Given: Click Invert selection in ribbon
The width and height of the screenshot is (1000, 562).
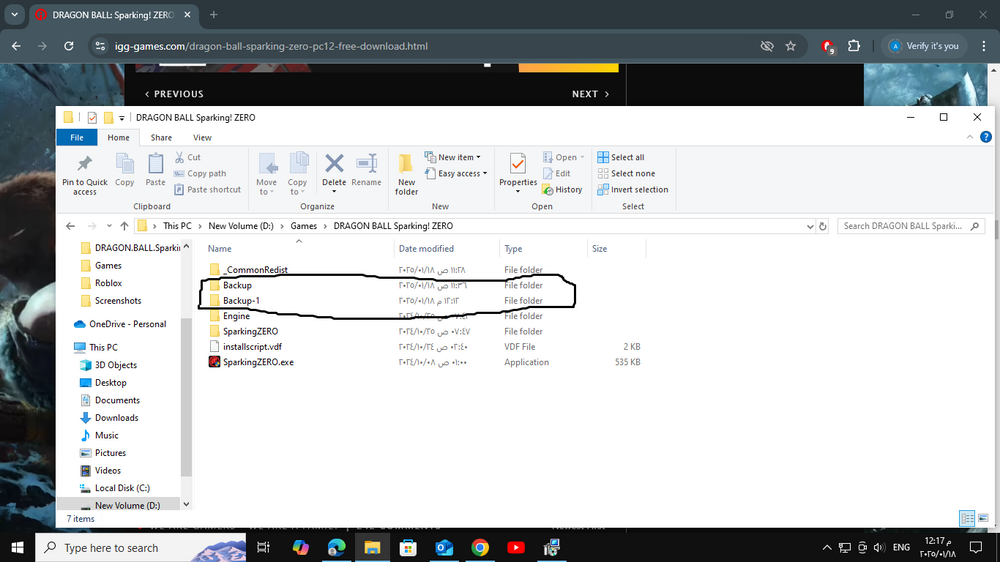Looking at the screenshot, I should (633, 189).
